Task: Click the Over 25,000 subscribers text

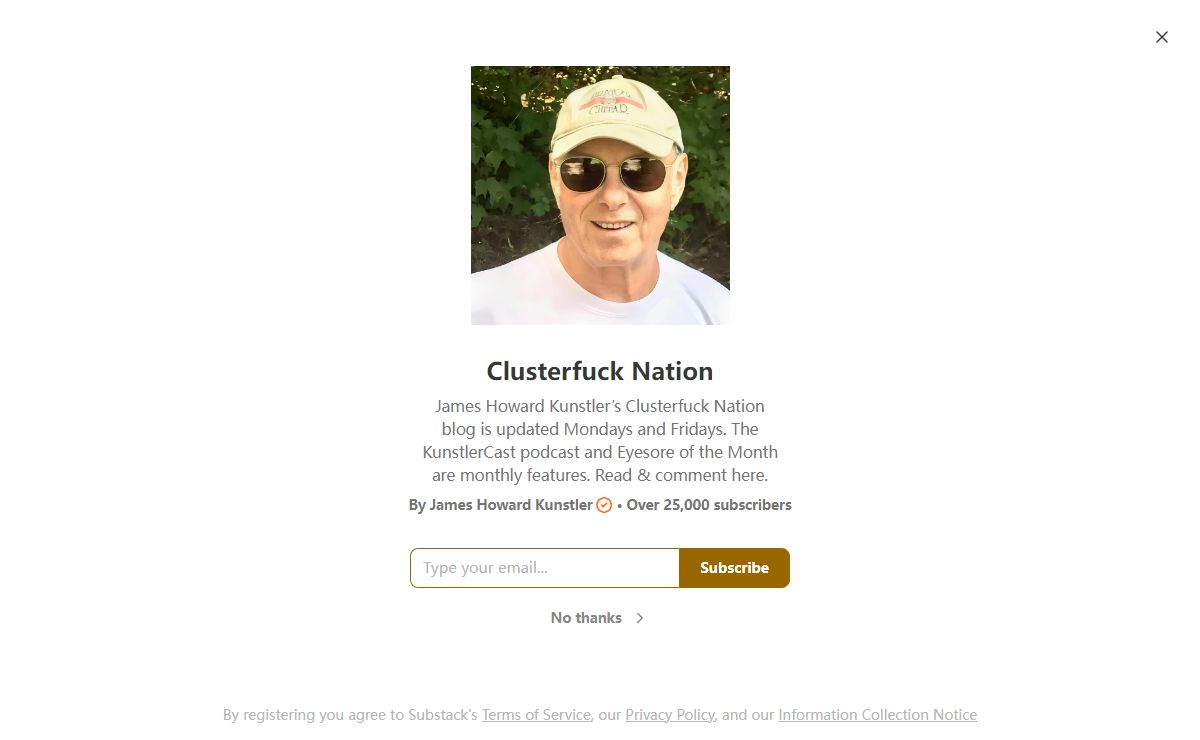Action: click(709, 505)
